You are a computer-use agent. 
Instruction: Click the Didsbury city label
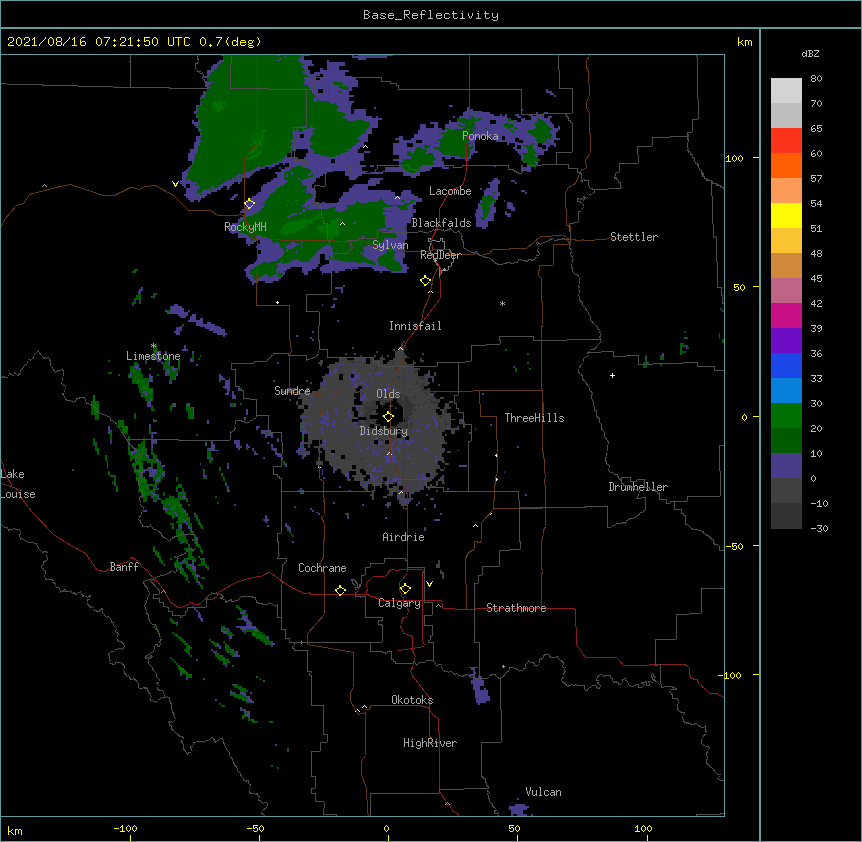384,431
